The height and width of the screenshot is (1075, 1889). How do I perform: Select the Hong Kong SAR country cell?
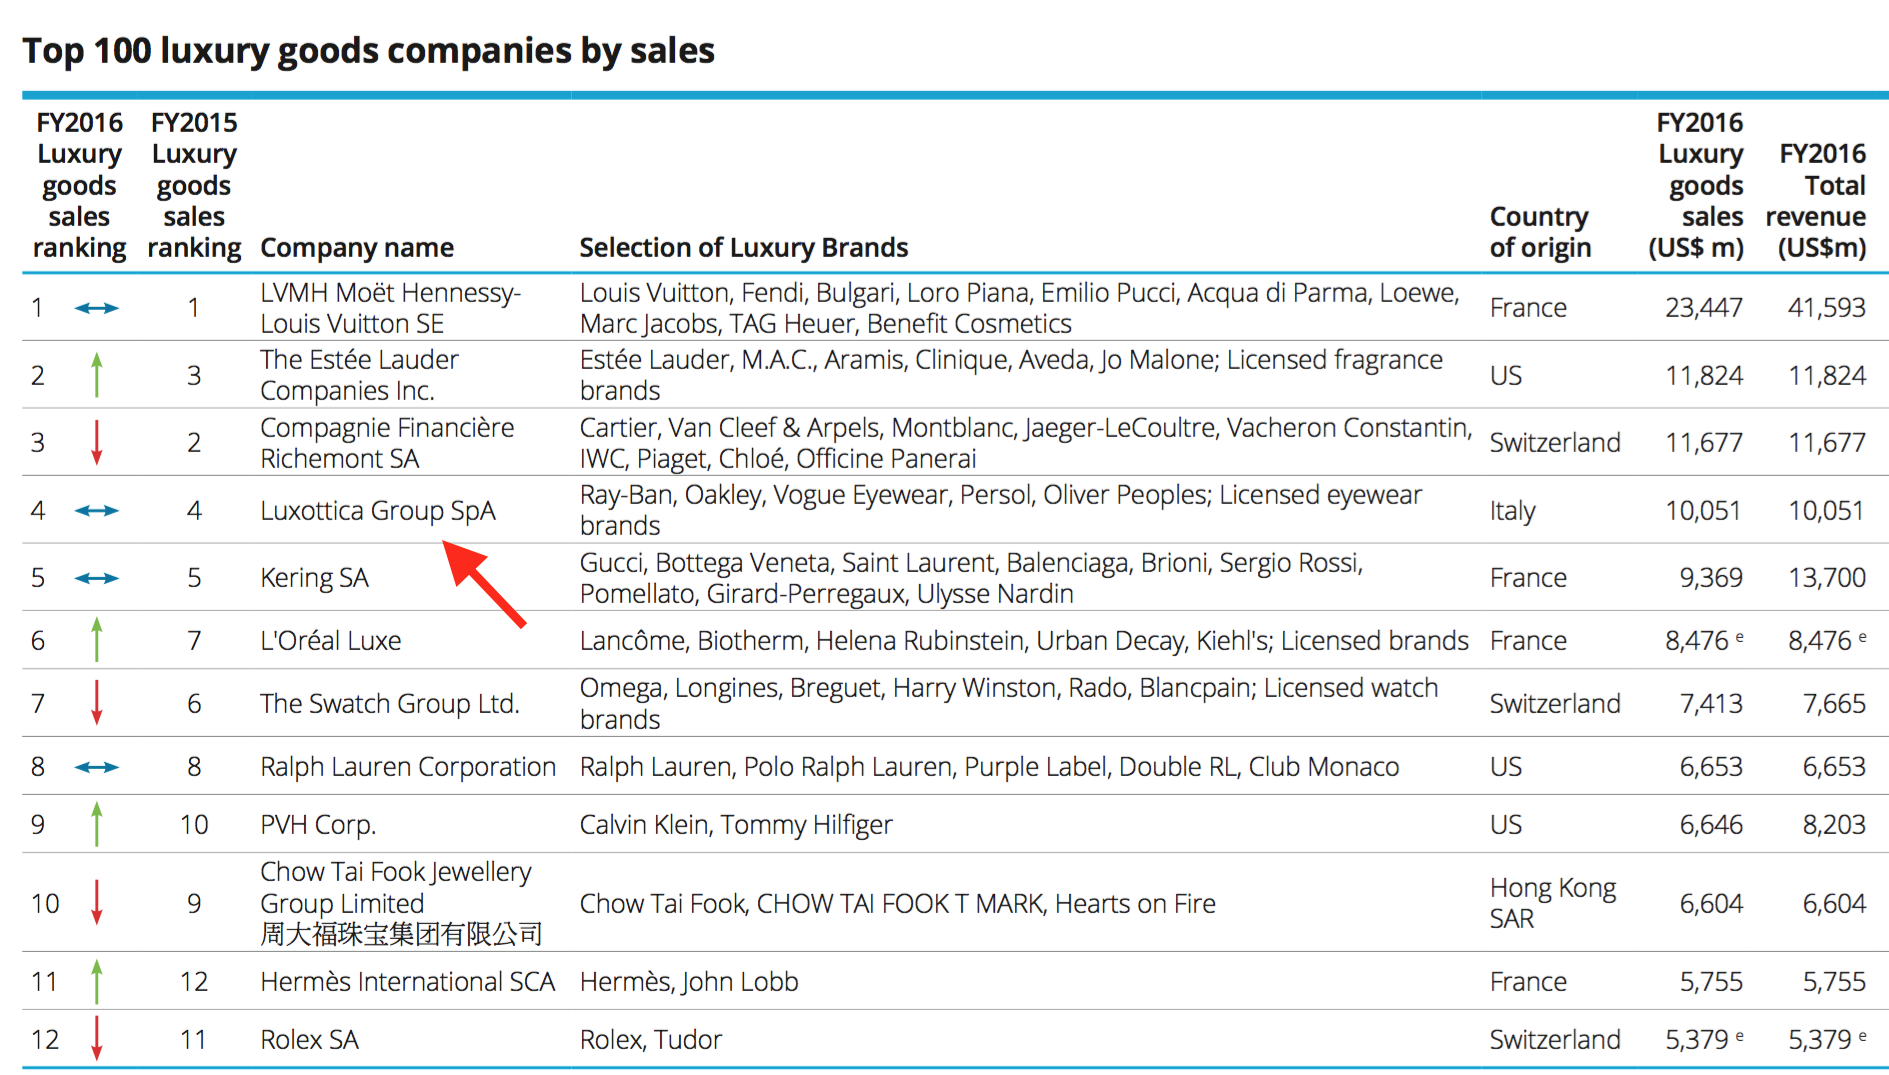[x=1552, y=903]
